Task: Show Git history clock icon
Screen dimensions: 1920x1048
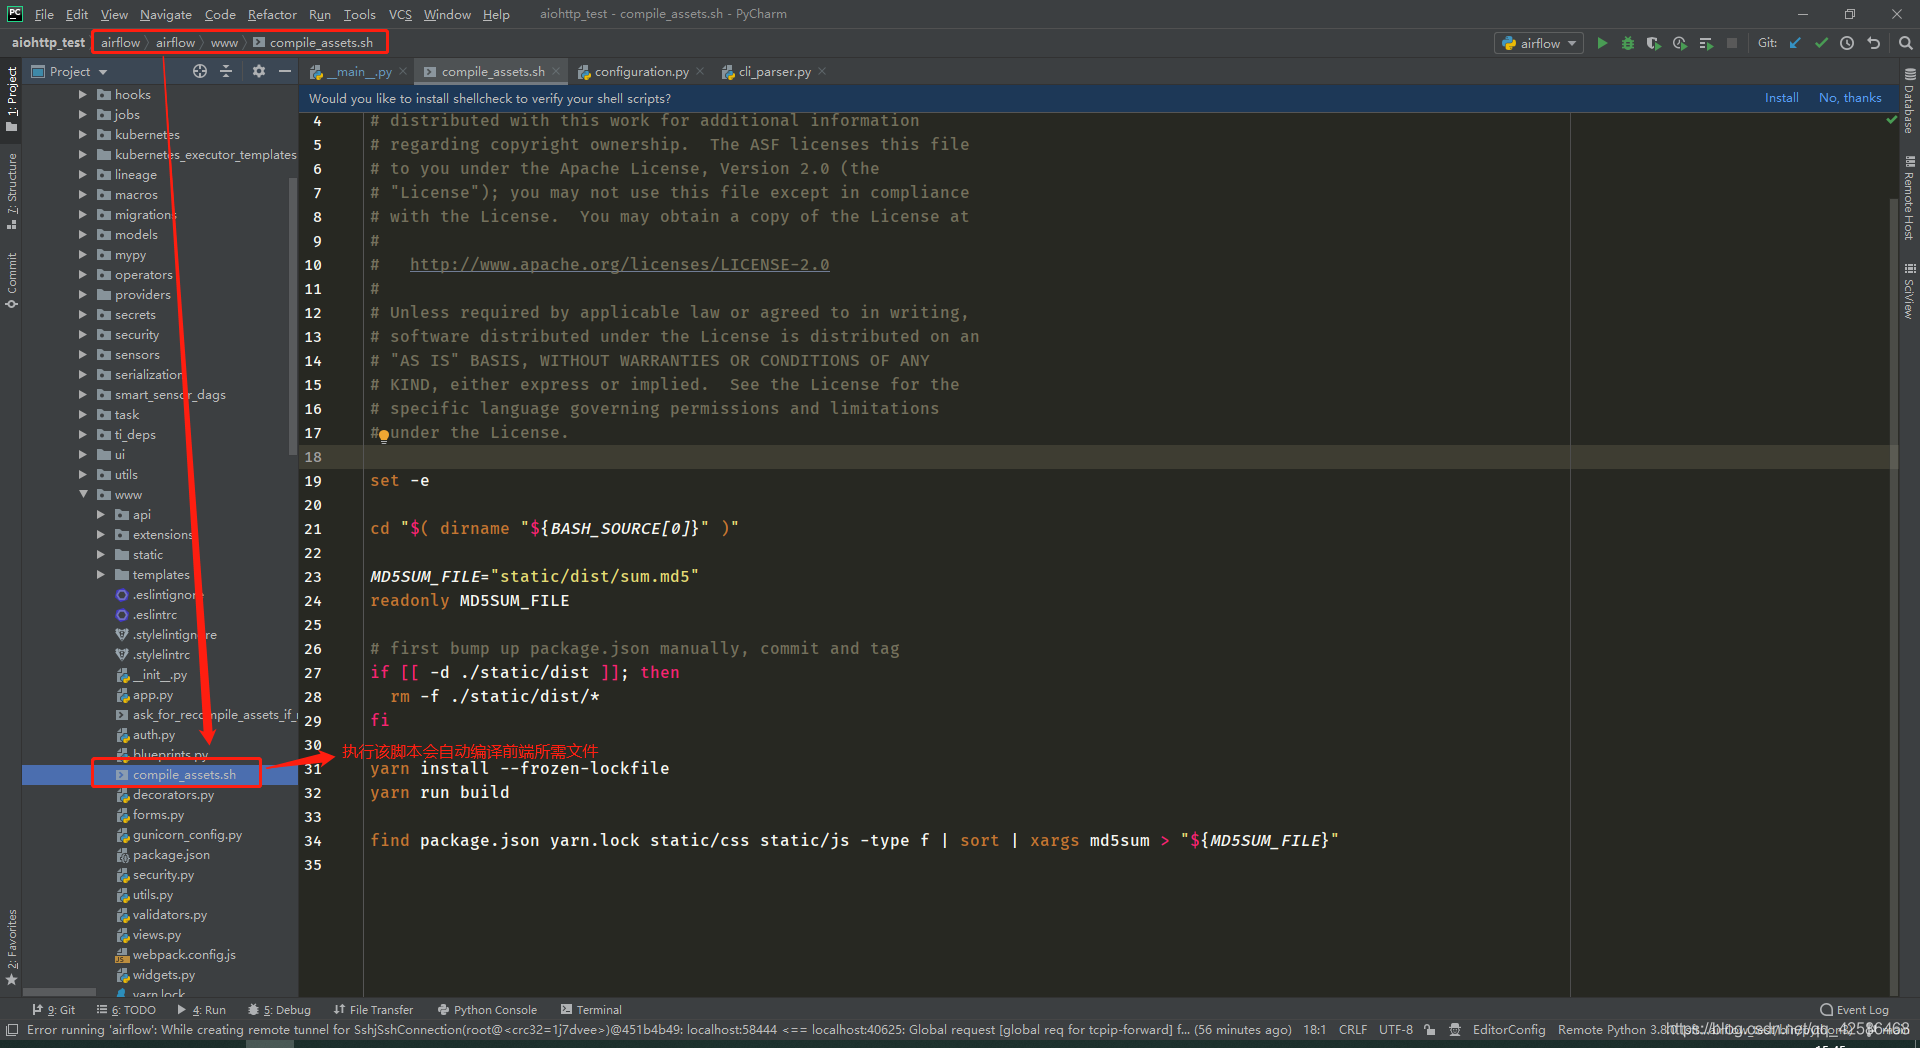Action: click(x=1847, y=43)
